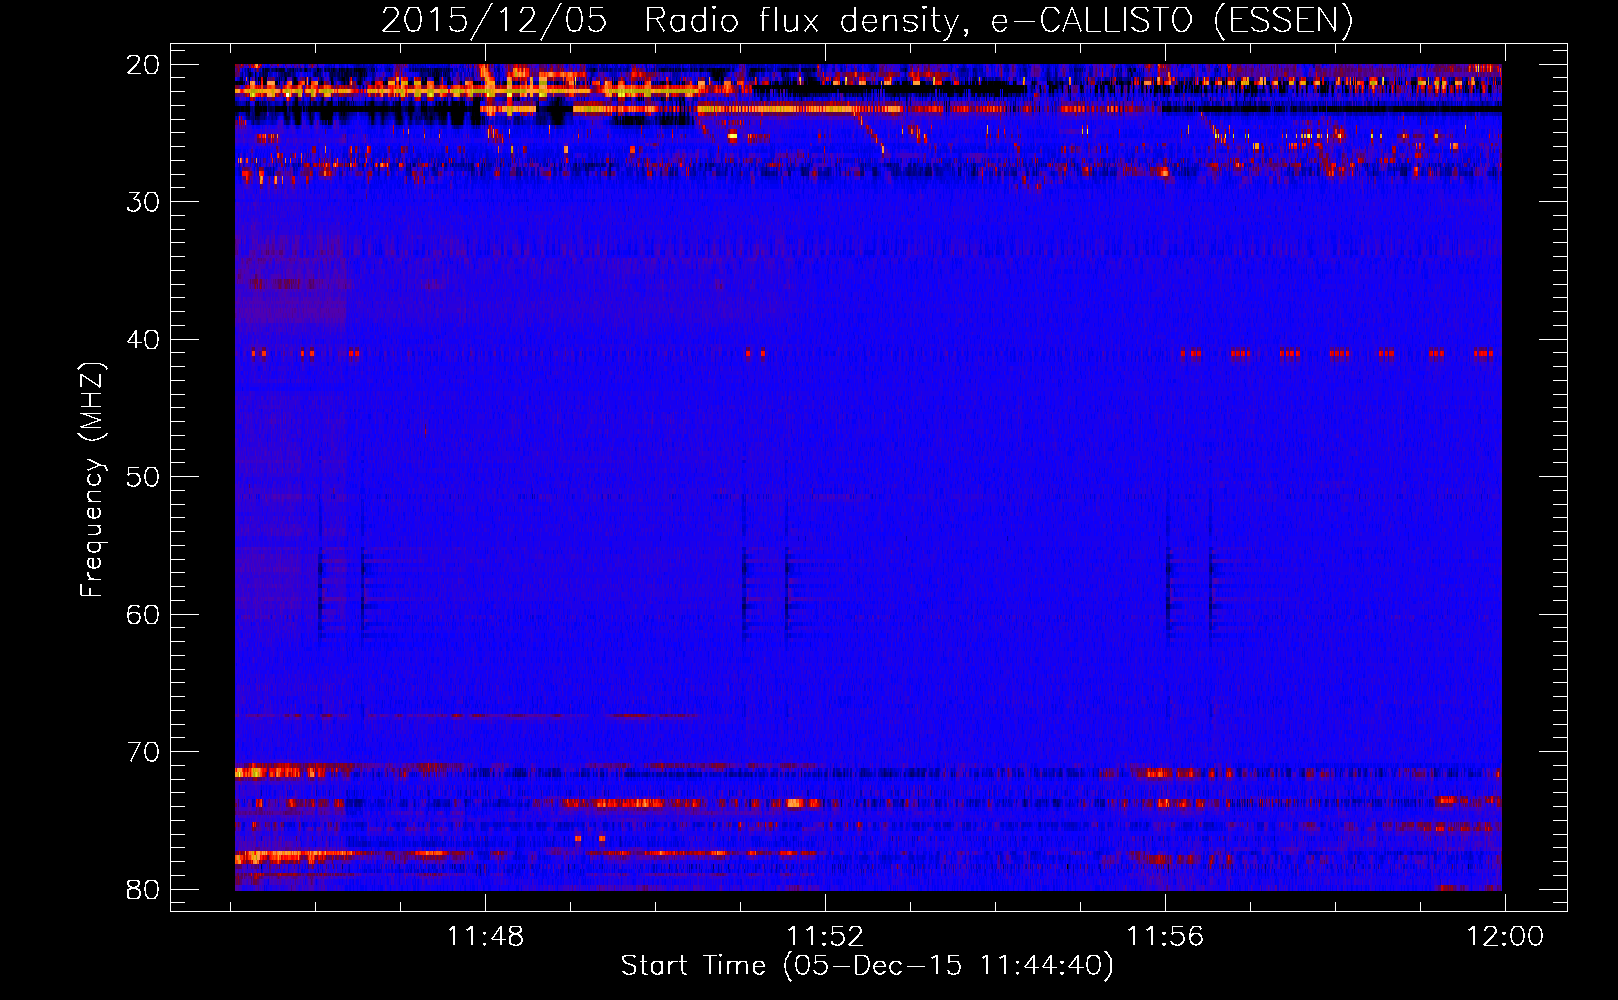Click the 30 frequency tick label
Screen dimensions: 1618x1000
(x=143, y=202)
